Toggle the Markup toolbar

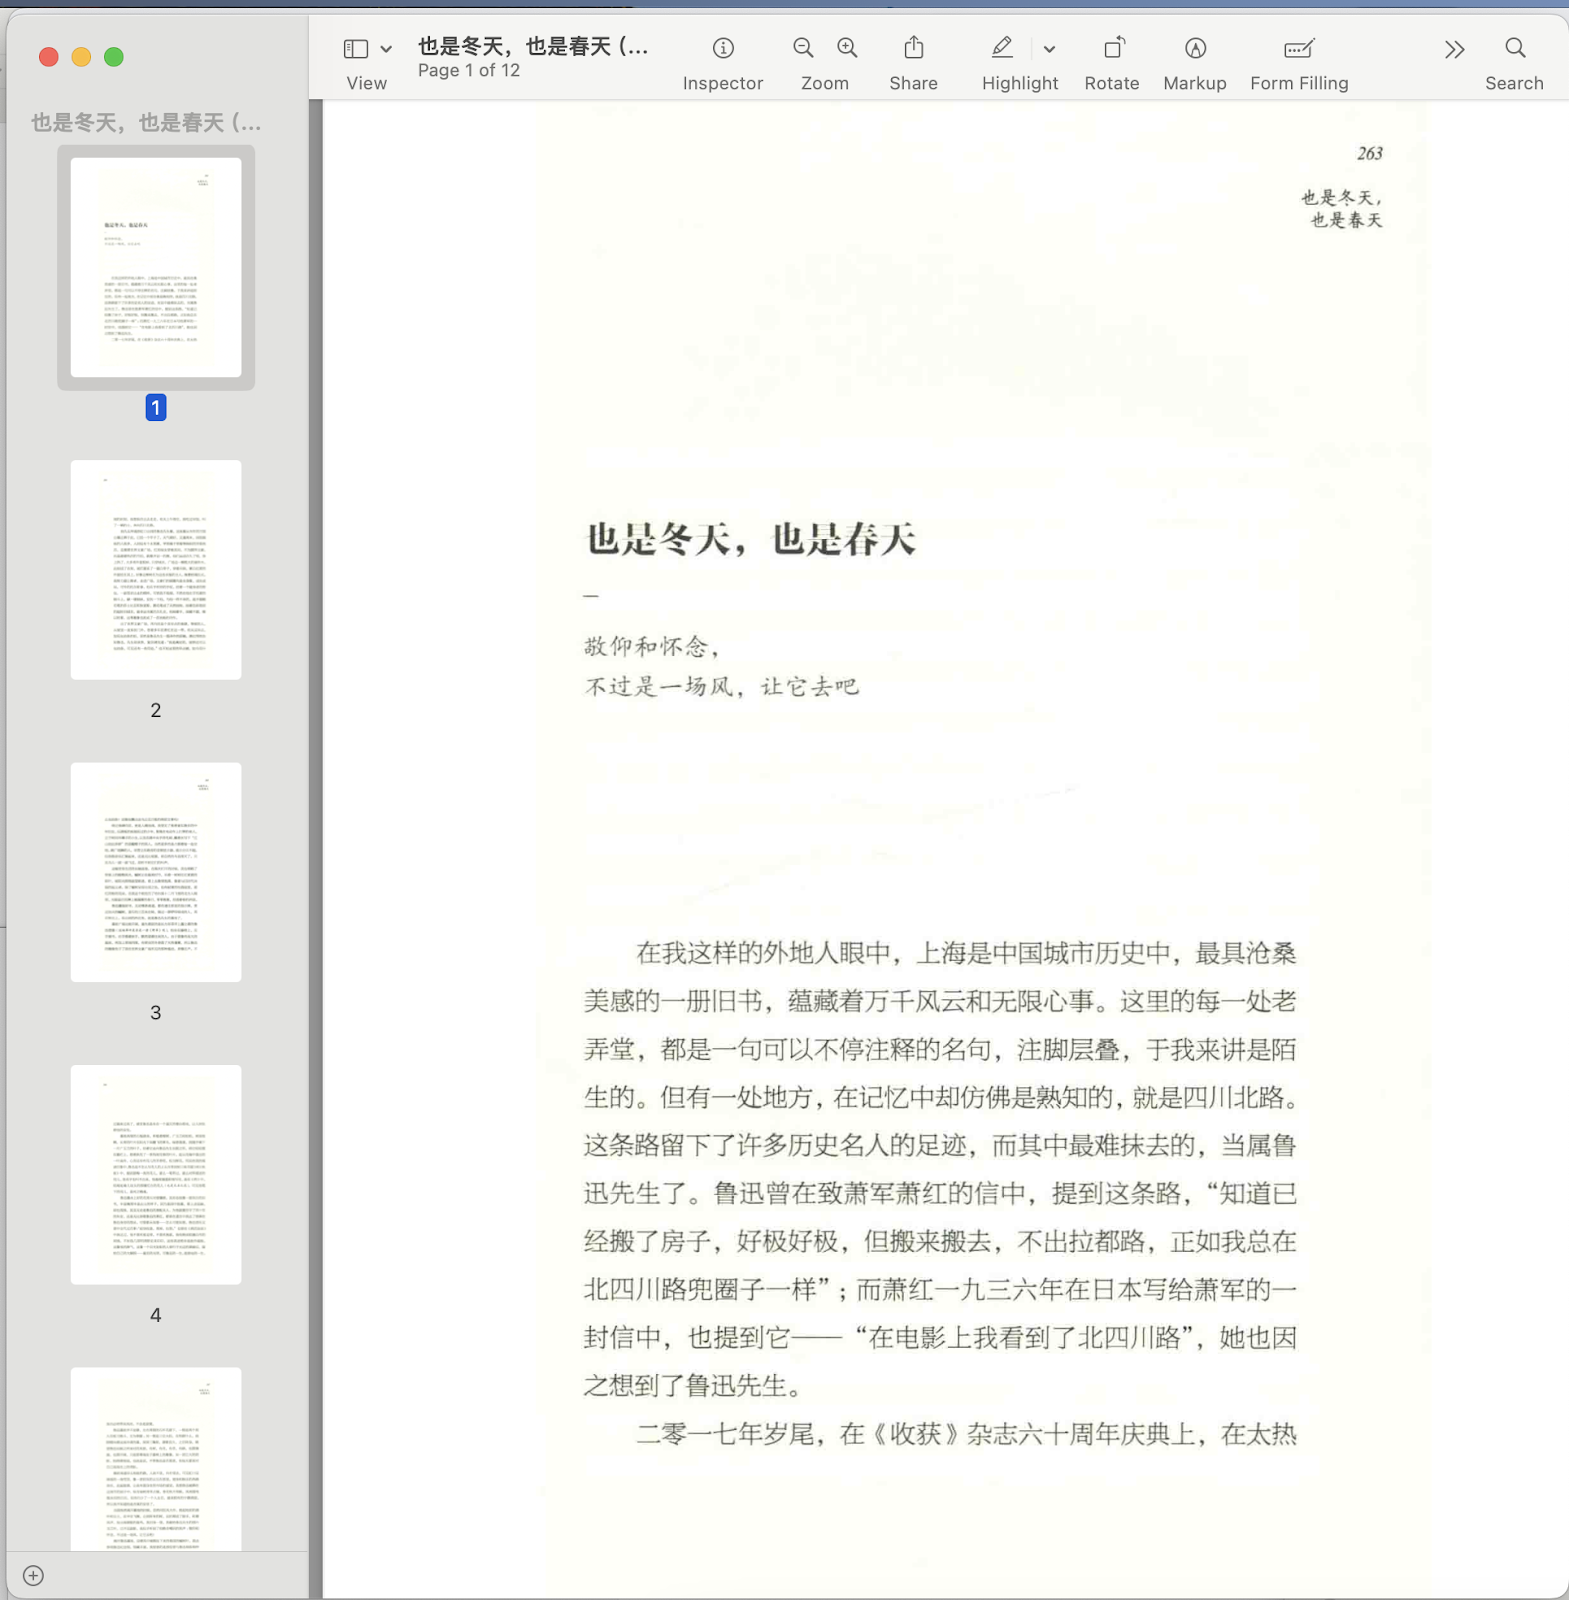[1195, 48]
